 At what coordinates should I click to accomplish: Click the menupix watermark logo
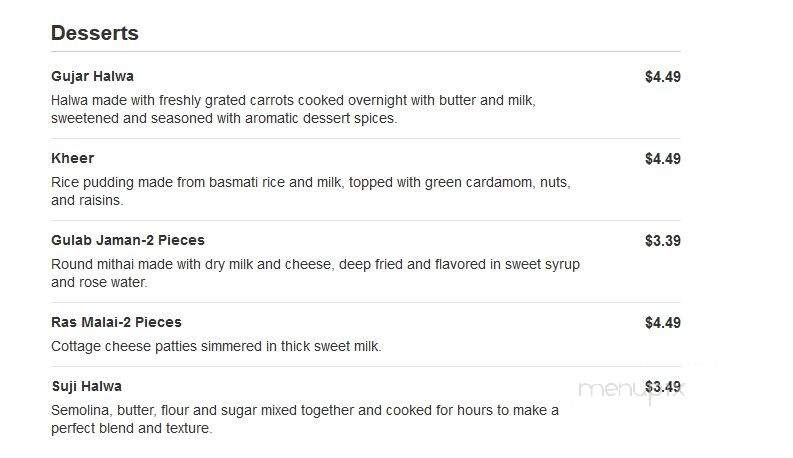coord(631,392)
